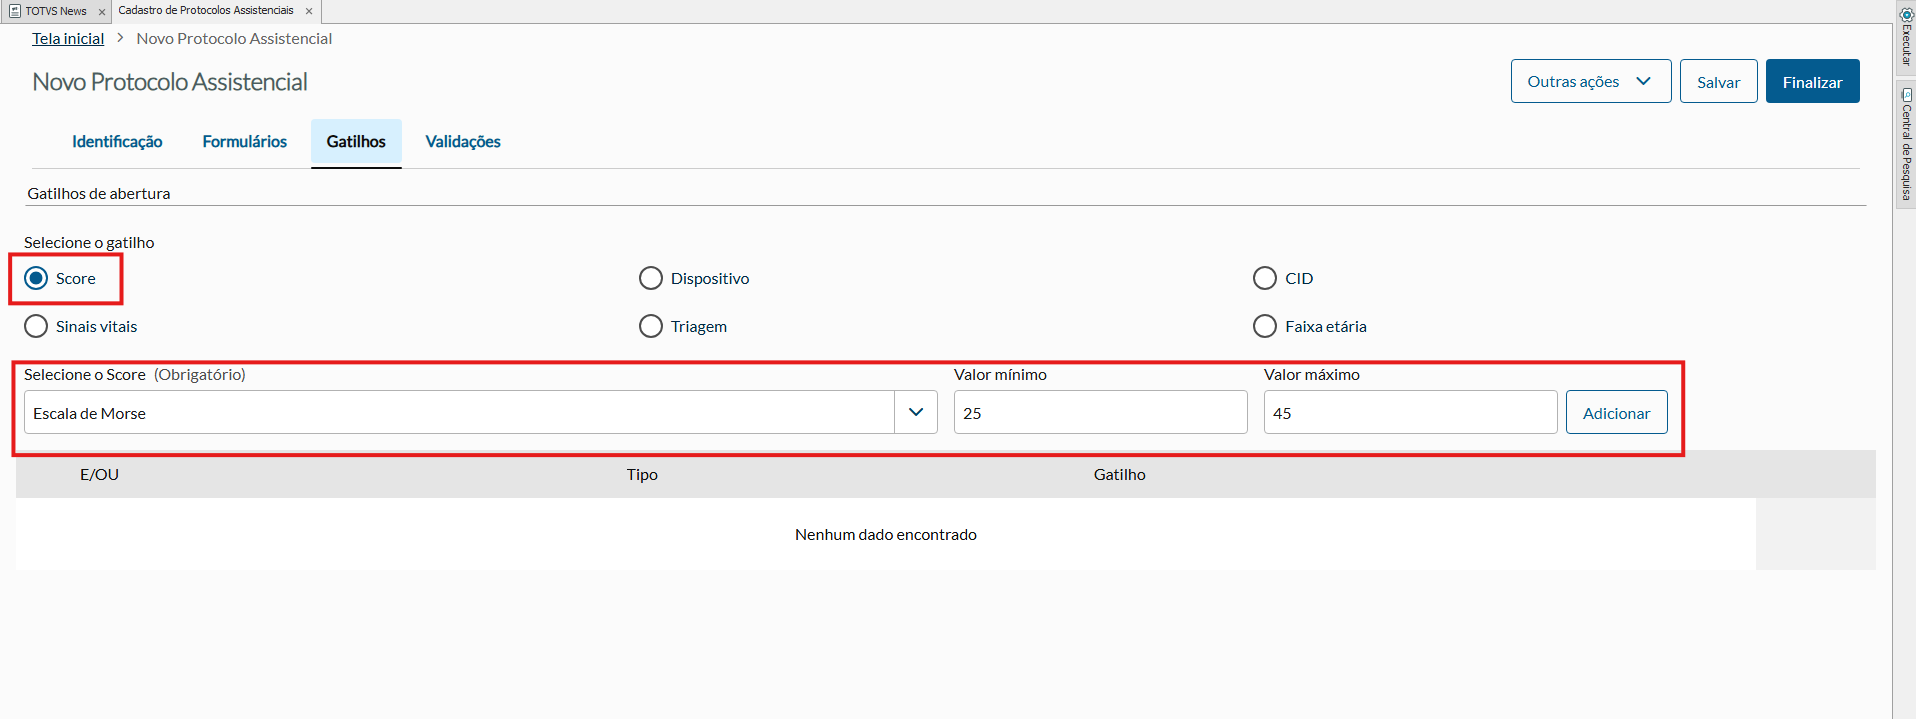Follow the Tela inicial breadcrumb link
This screenshot has height=719, width=1916.
[x=68, y=38]
